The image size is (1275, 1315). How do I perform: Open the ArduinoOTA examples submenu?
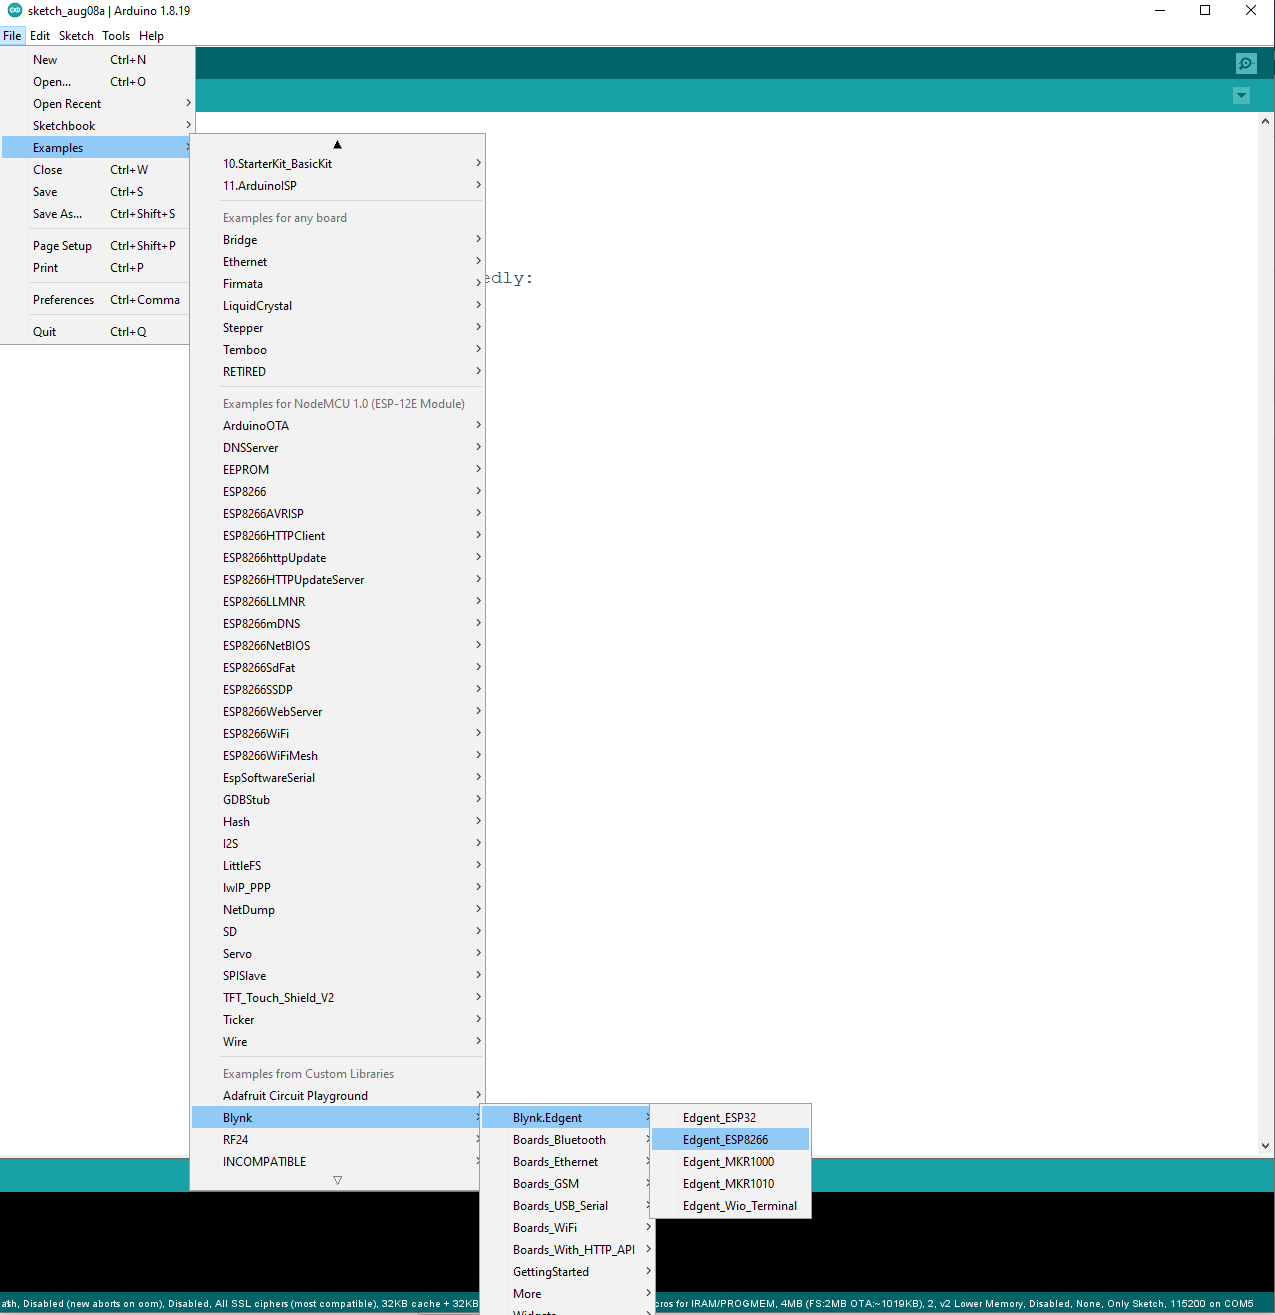coord(337,426)
